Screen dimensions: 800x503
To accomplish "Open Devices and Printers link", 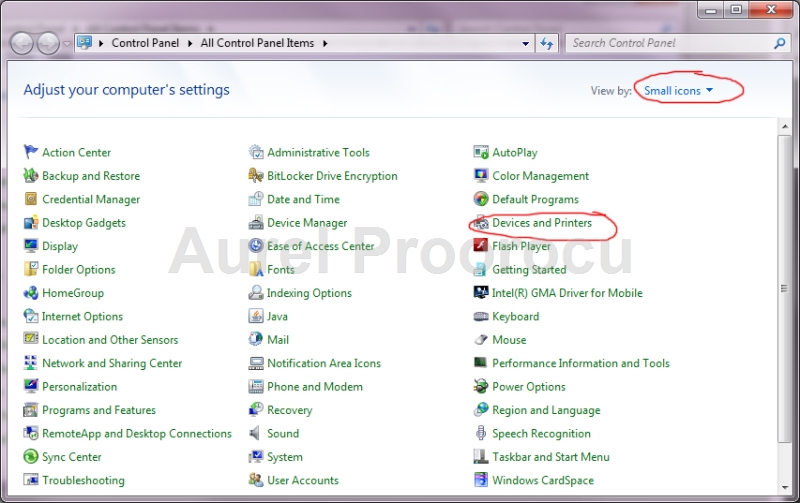I will [x=542, y=222].
